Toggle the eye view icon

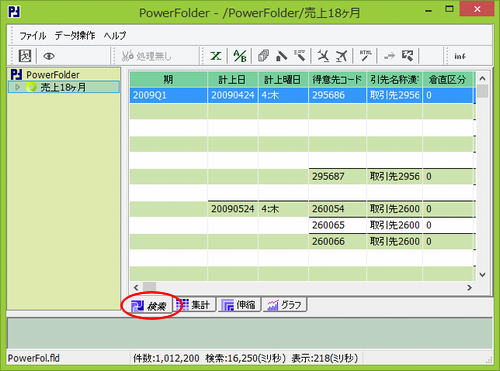[x=49, y=56]
